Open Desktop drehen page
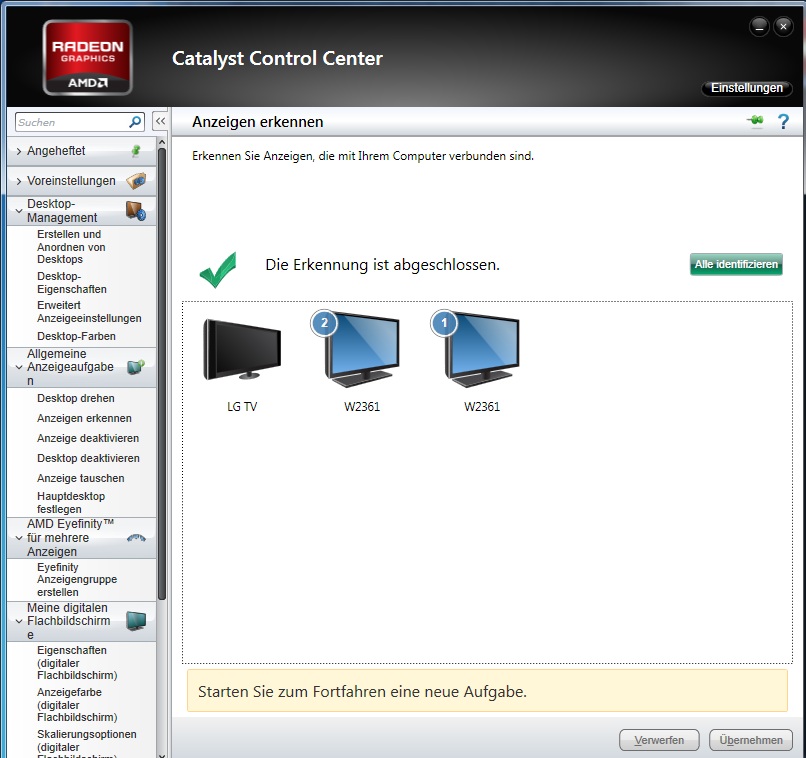Viewport: 806px width, 758px height. pyautogui.click(x=76, y=398)
